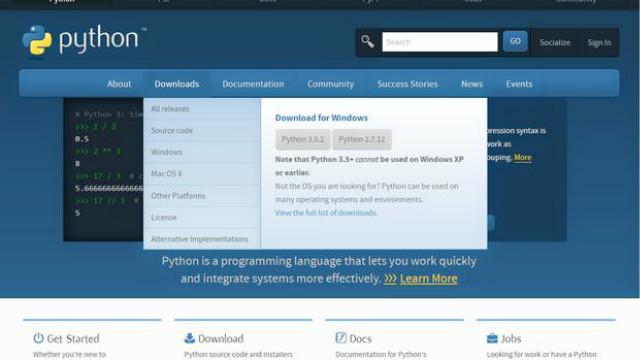Click the Docs notebook icon
The width and height of the screenshot is (640, 360).
click(341, 338)
